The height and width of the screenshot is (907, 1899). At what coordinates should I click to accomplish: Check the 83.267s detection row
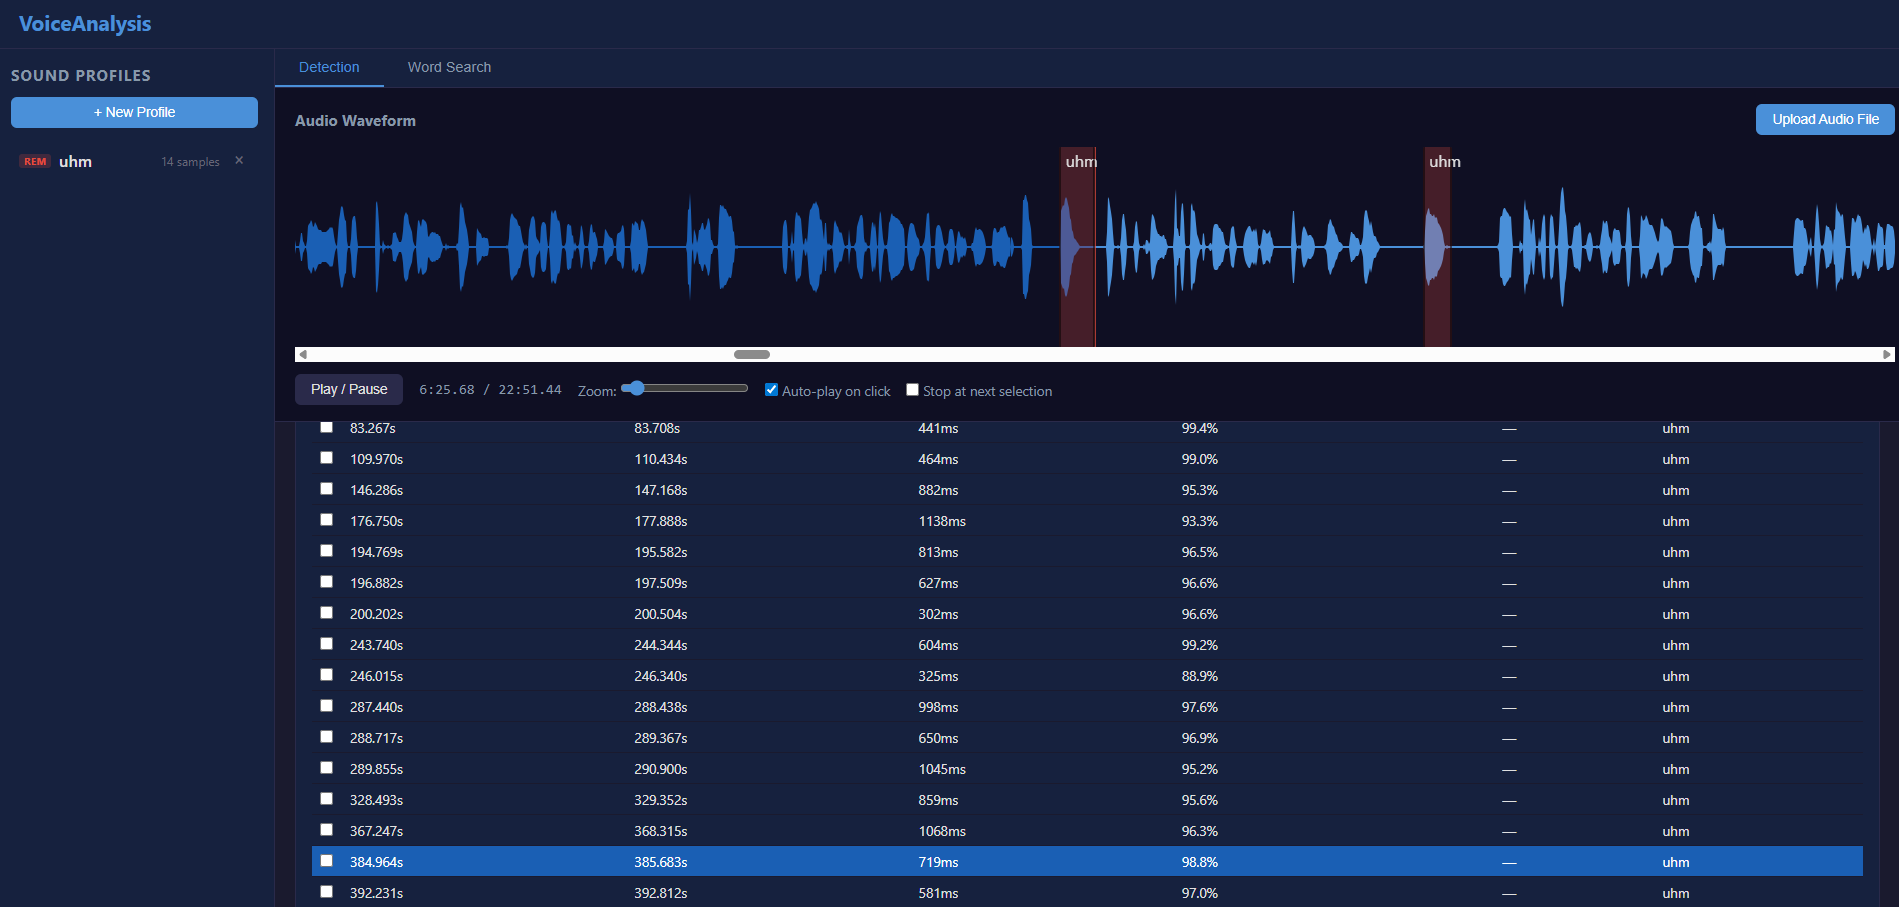click(326, 427)
